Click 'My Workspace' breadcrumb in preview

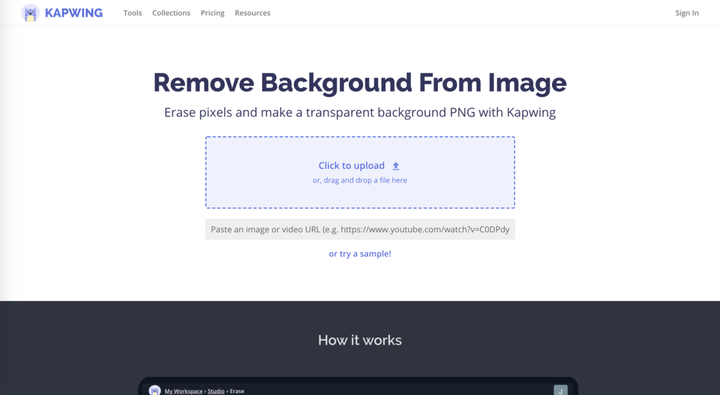[184, 391]
